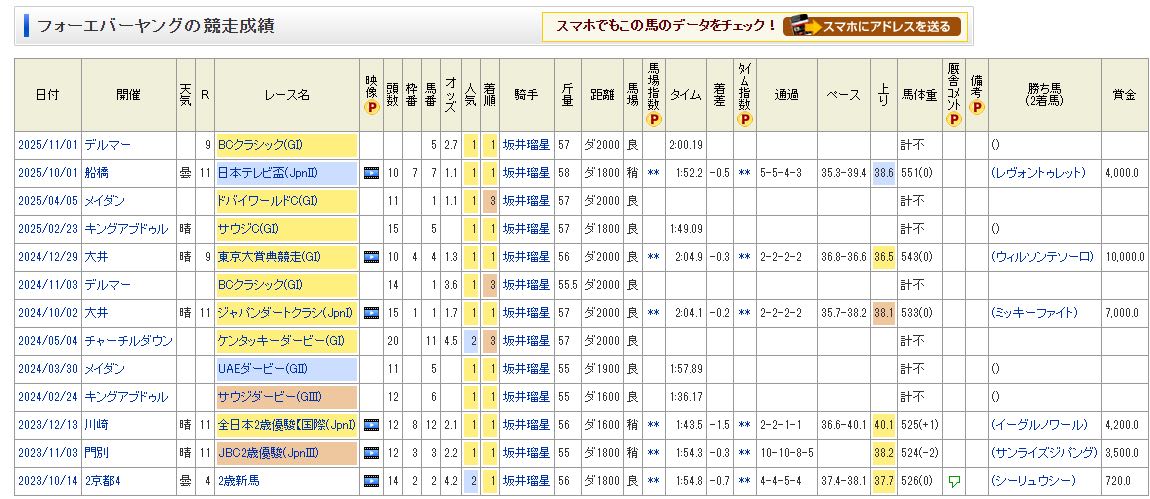This screenshot has height=499, width=1150.
Task: Open jockey 坂井瑠星 link in first row
Action: tap(525, 145)
